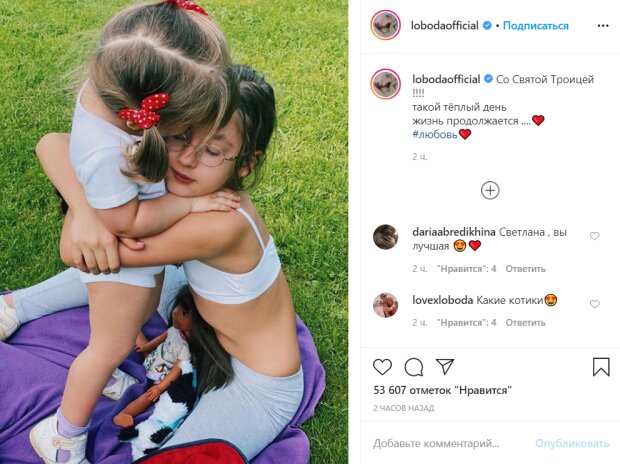This screenshot has height=464, width=620.
Task: Like the post with the heart icon
Action: click(x=382, y=367)
